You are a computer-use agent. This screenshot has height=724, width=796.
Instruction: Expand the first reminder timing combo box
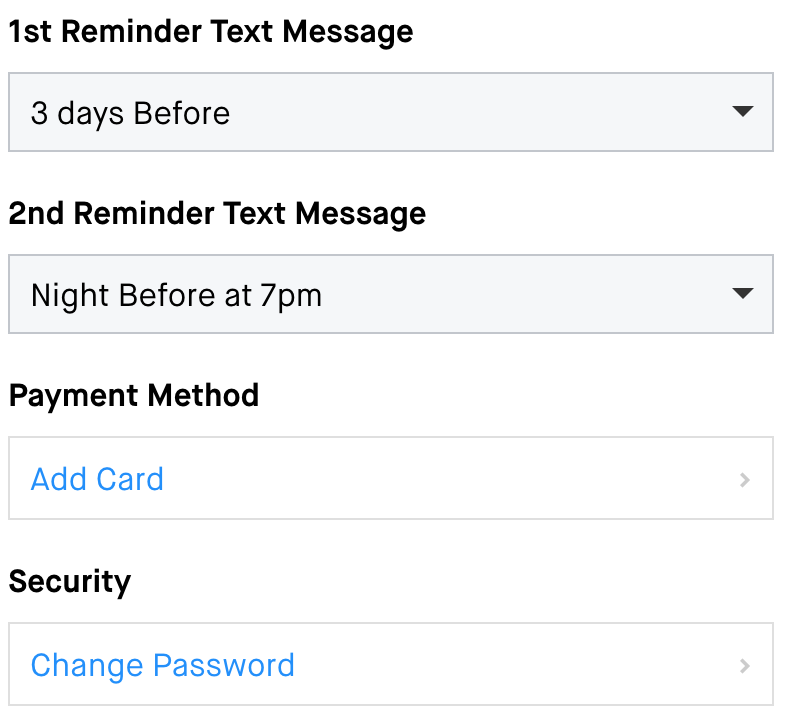[390, 112]
